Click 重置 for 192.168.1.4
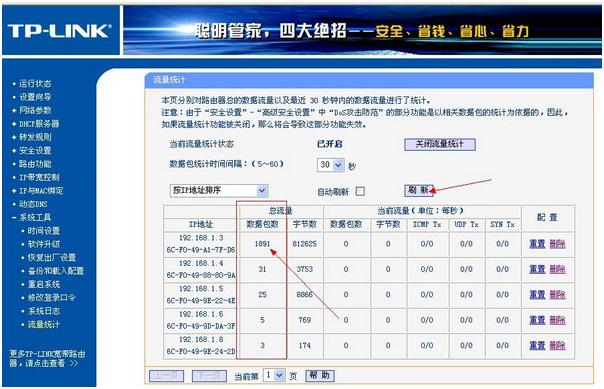Image resolution: width=604 pixels, height=389 pixels. point(537,269)
